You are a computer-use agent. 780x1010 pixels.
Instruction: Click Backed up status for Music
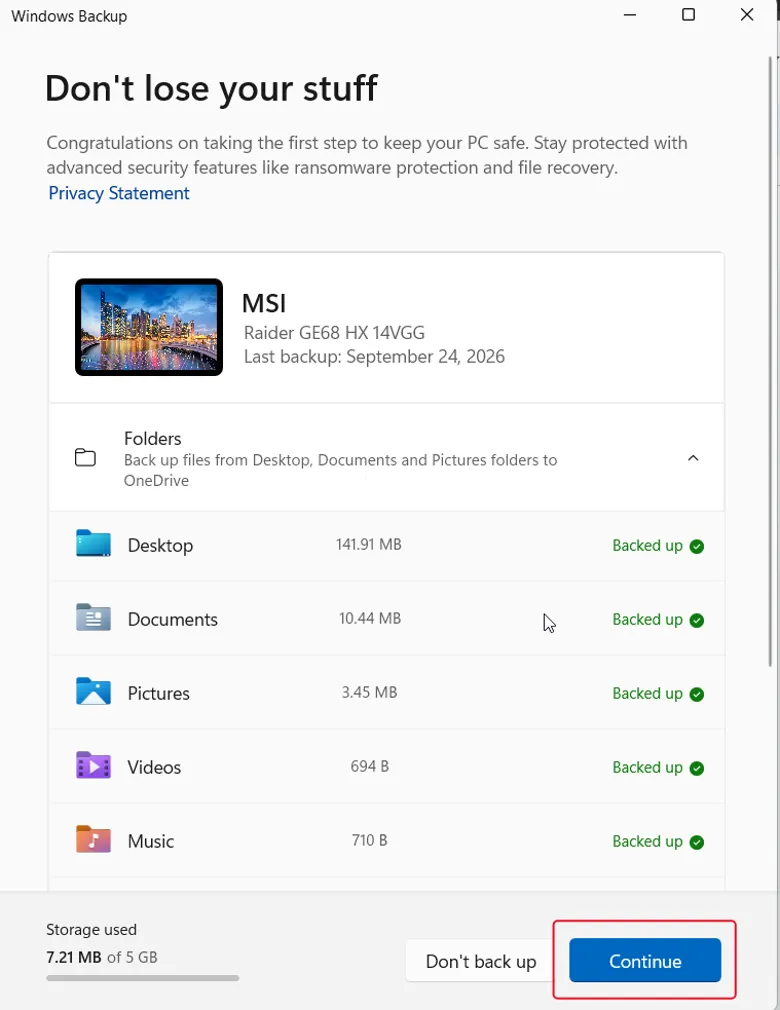click(647, 842)
